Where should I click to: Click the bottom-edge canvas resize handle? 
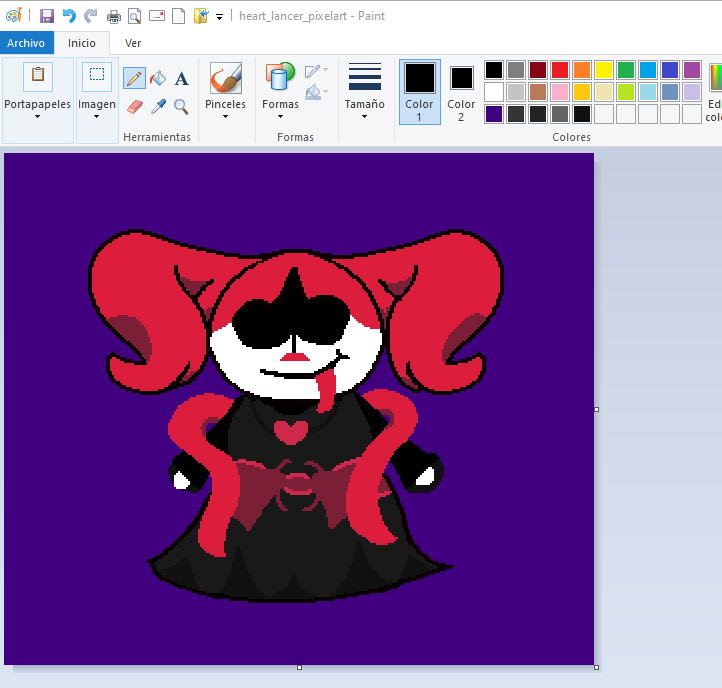(x=300, y=667)
